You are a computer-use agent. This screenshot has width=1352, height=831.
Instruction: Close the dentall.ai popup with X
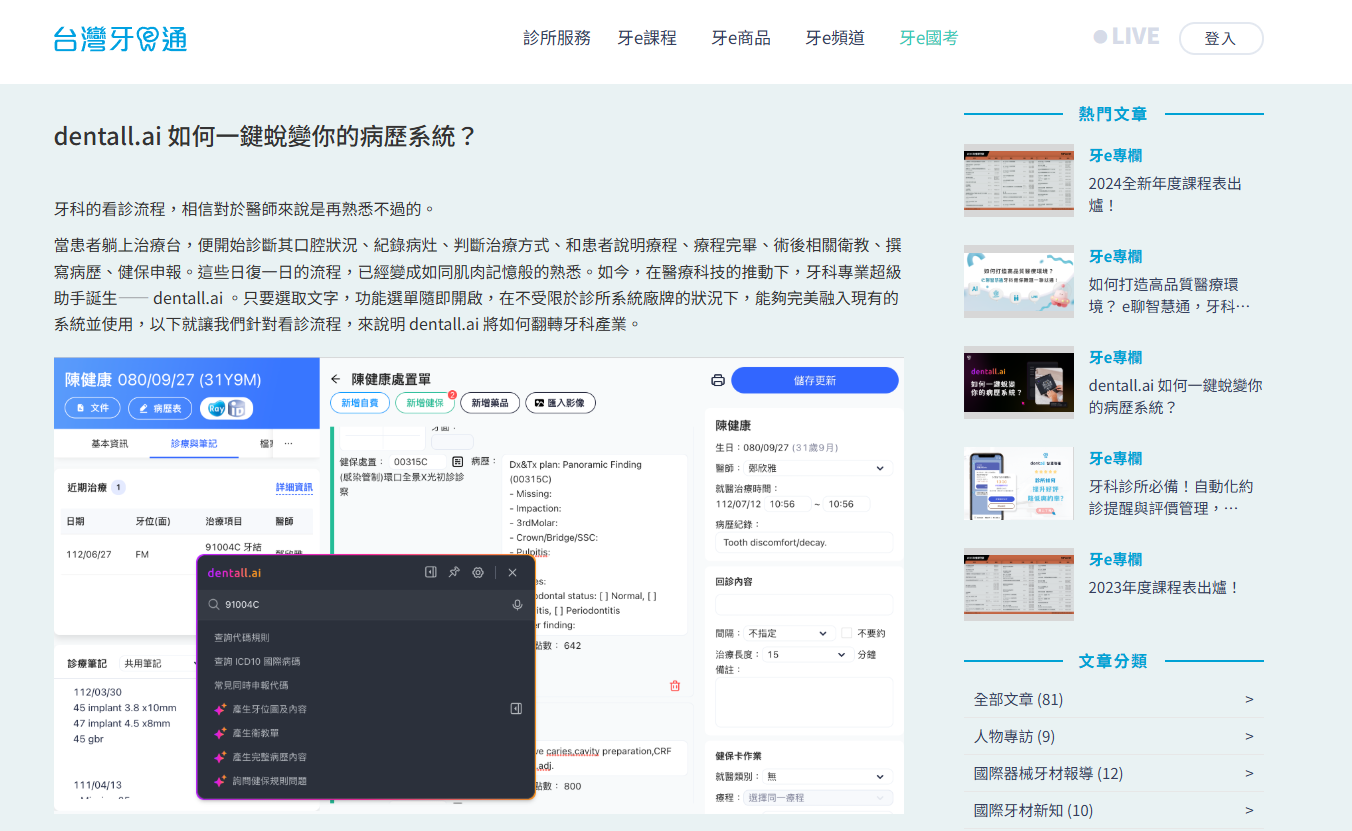coord(512,573)
